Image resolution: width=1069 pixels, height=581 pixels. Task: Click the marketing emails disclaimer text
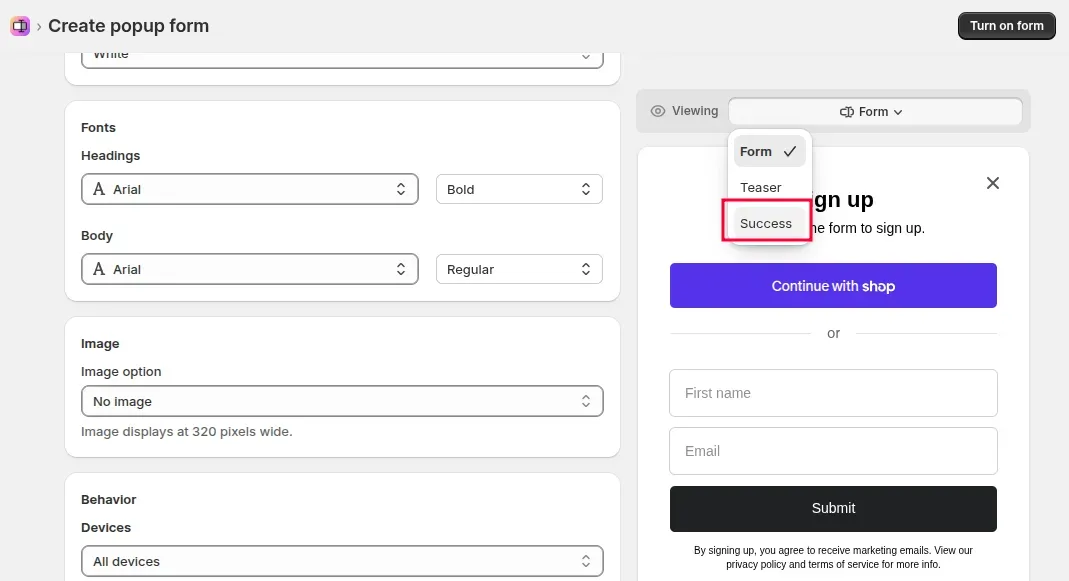pyautogui.click(x=833, y=557)
